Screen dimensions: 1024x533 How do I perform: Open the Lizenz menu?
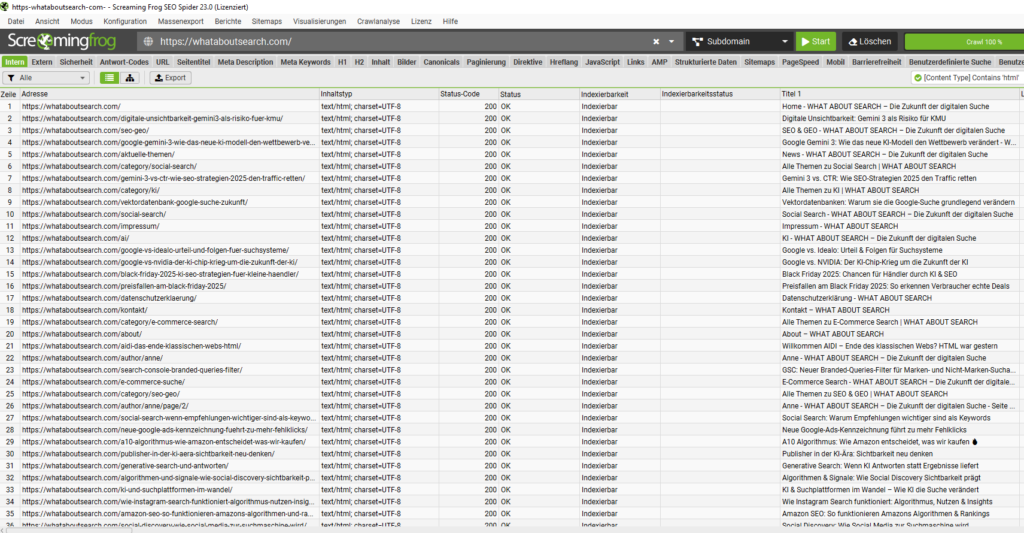[x=421, y=22]
